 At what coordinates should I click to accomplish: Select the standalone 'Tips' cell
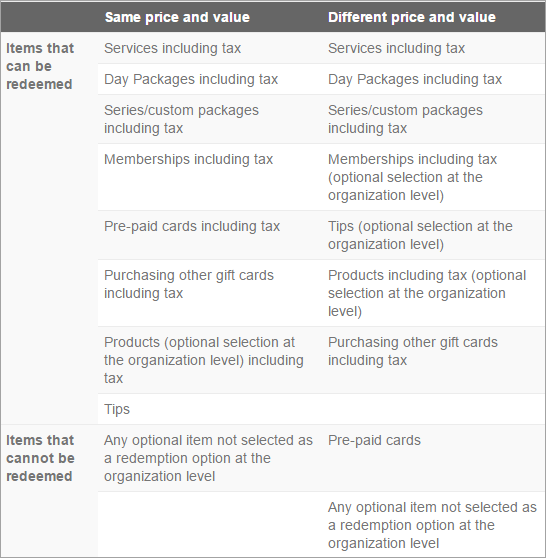tap(117, 409)
